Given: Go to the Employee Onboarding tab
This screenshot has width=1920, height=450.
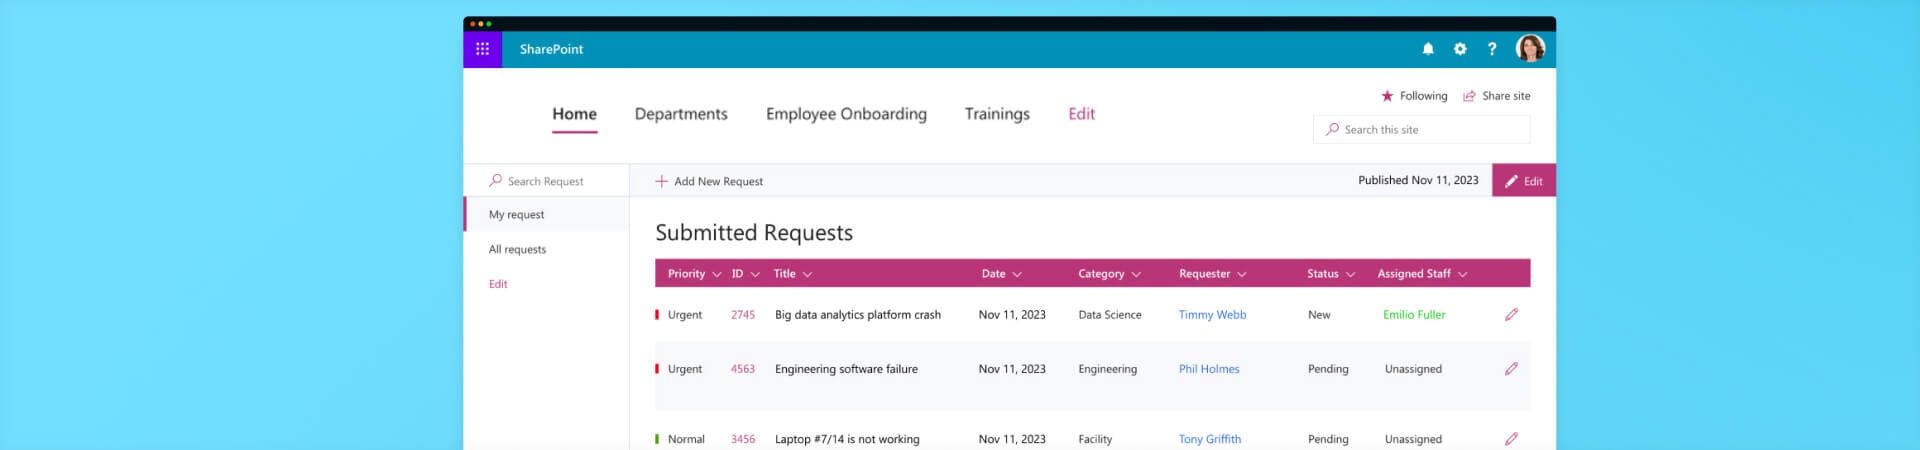Looking at the screenshot, I should pyautogui.click(x=846, y=114).
